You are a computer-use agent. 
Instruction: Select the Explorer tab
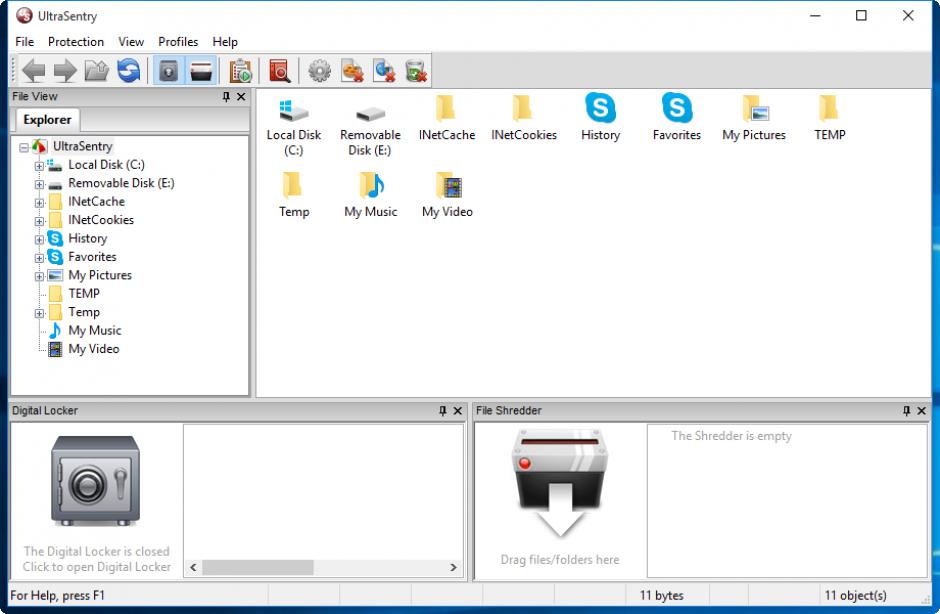click(x=47, y=119)
